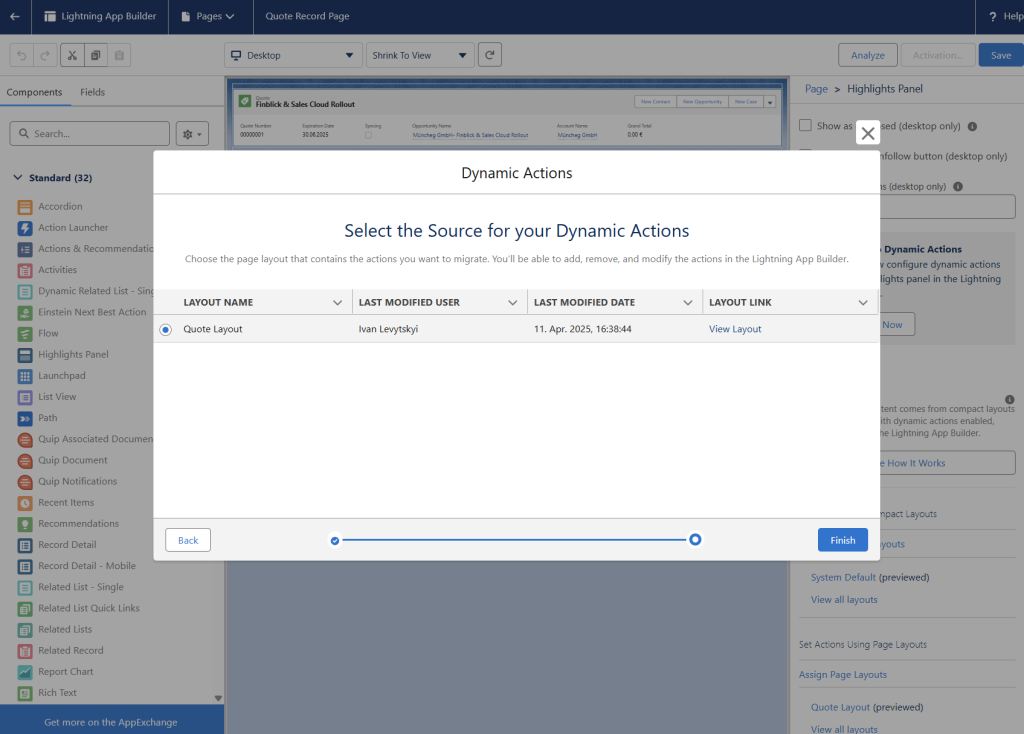The height and width of the screenshot is (734, 1024).
Task: Select the Quote Layout radio button
Action: tap(165, 329)
